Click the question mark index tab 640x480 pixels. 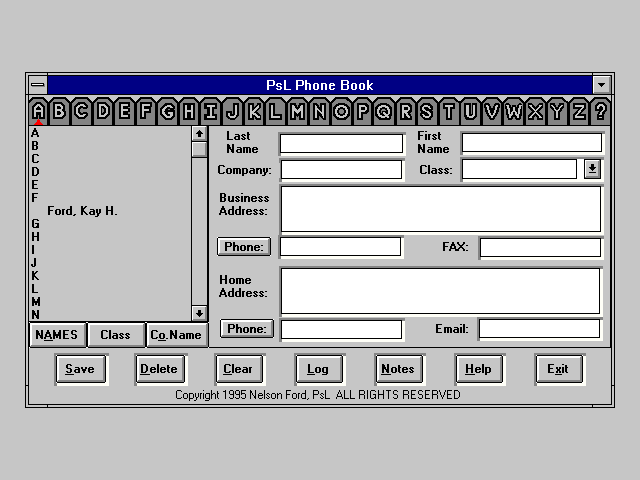coord(600,111)
